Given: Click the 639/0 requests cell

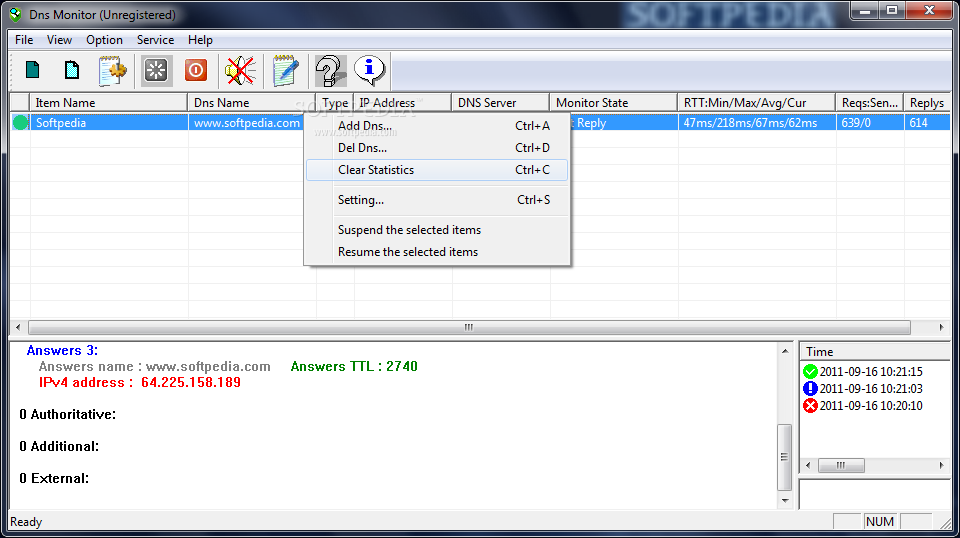Looking at the screenshot, I should [869, 122].
